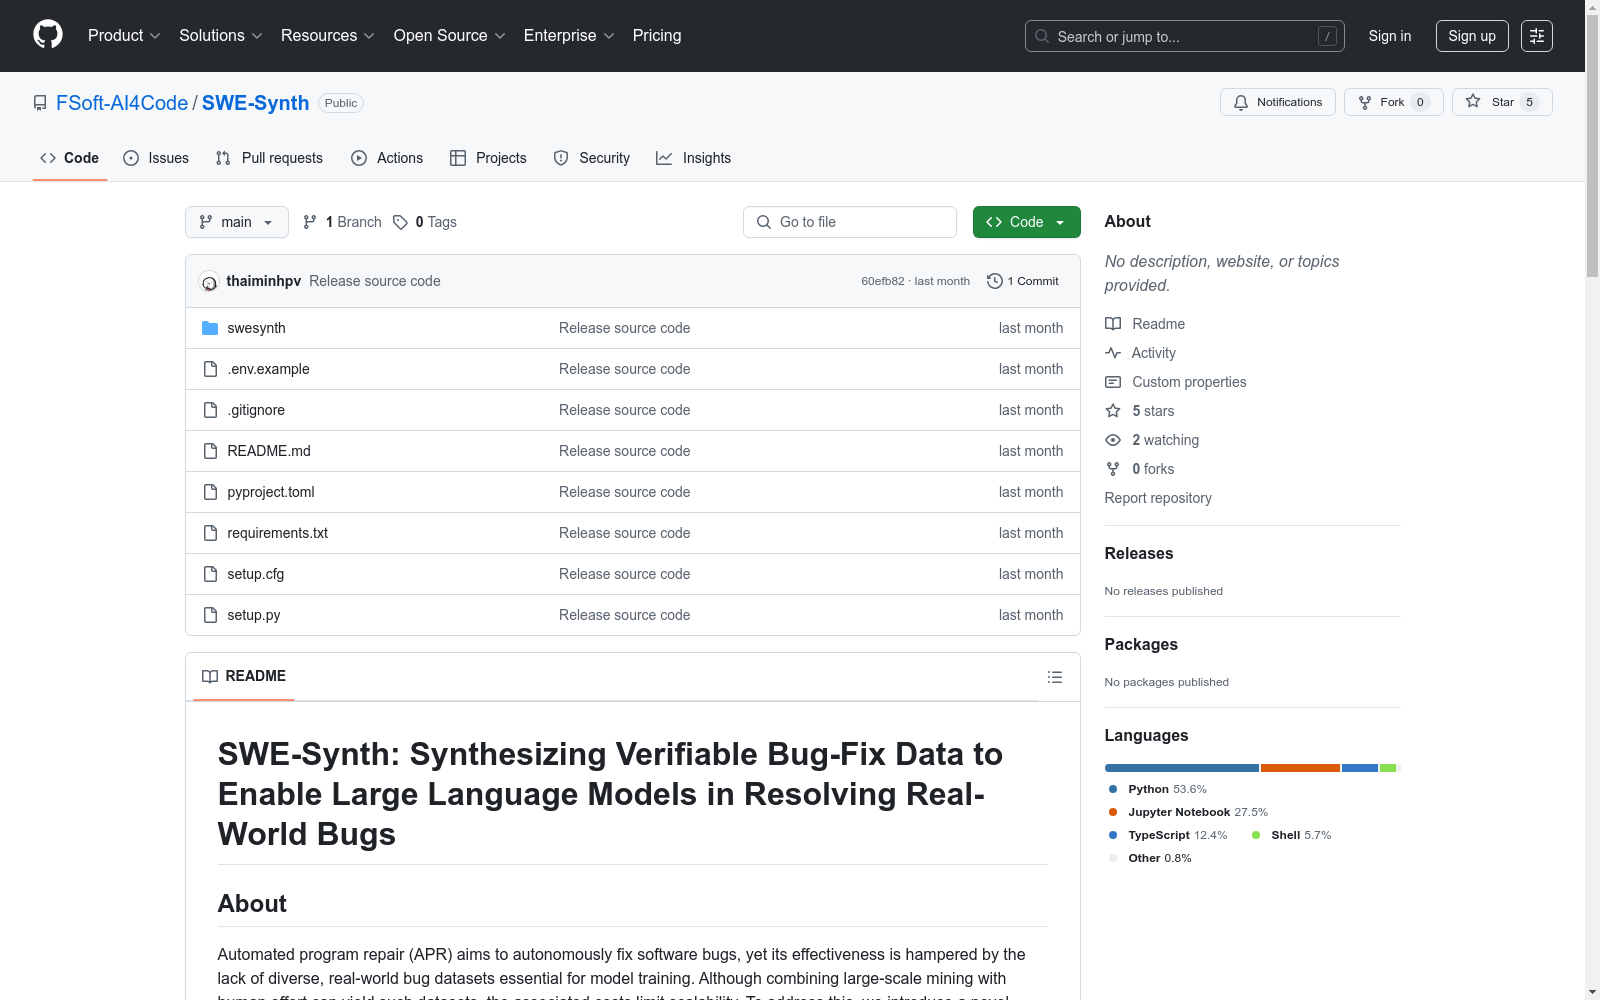This screenshot has width=1600, height=1000.
Task: Click commit hash 60efb82
Action: pos(883,281)
